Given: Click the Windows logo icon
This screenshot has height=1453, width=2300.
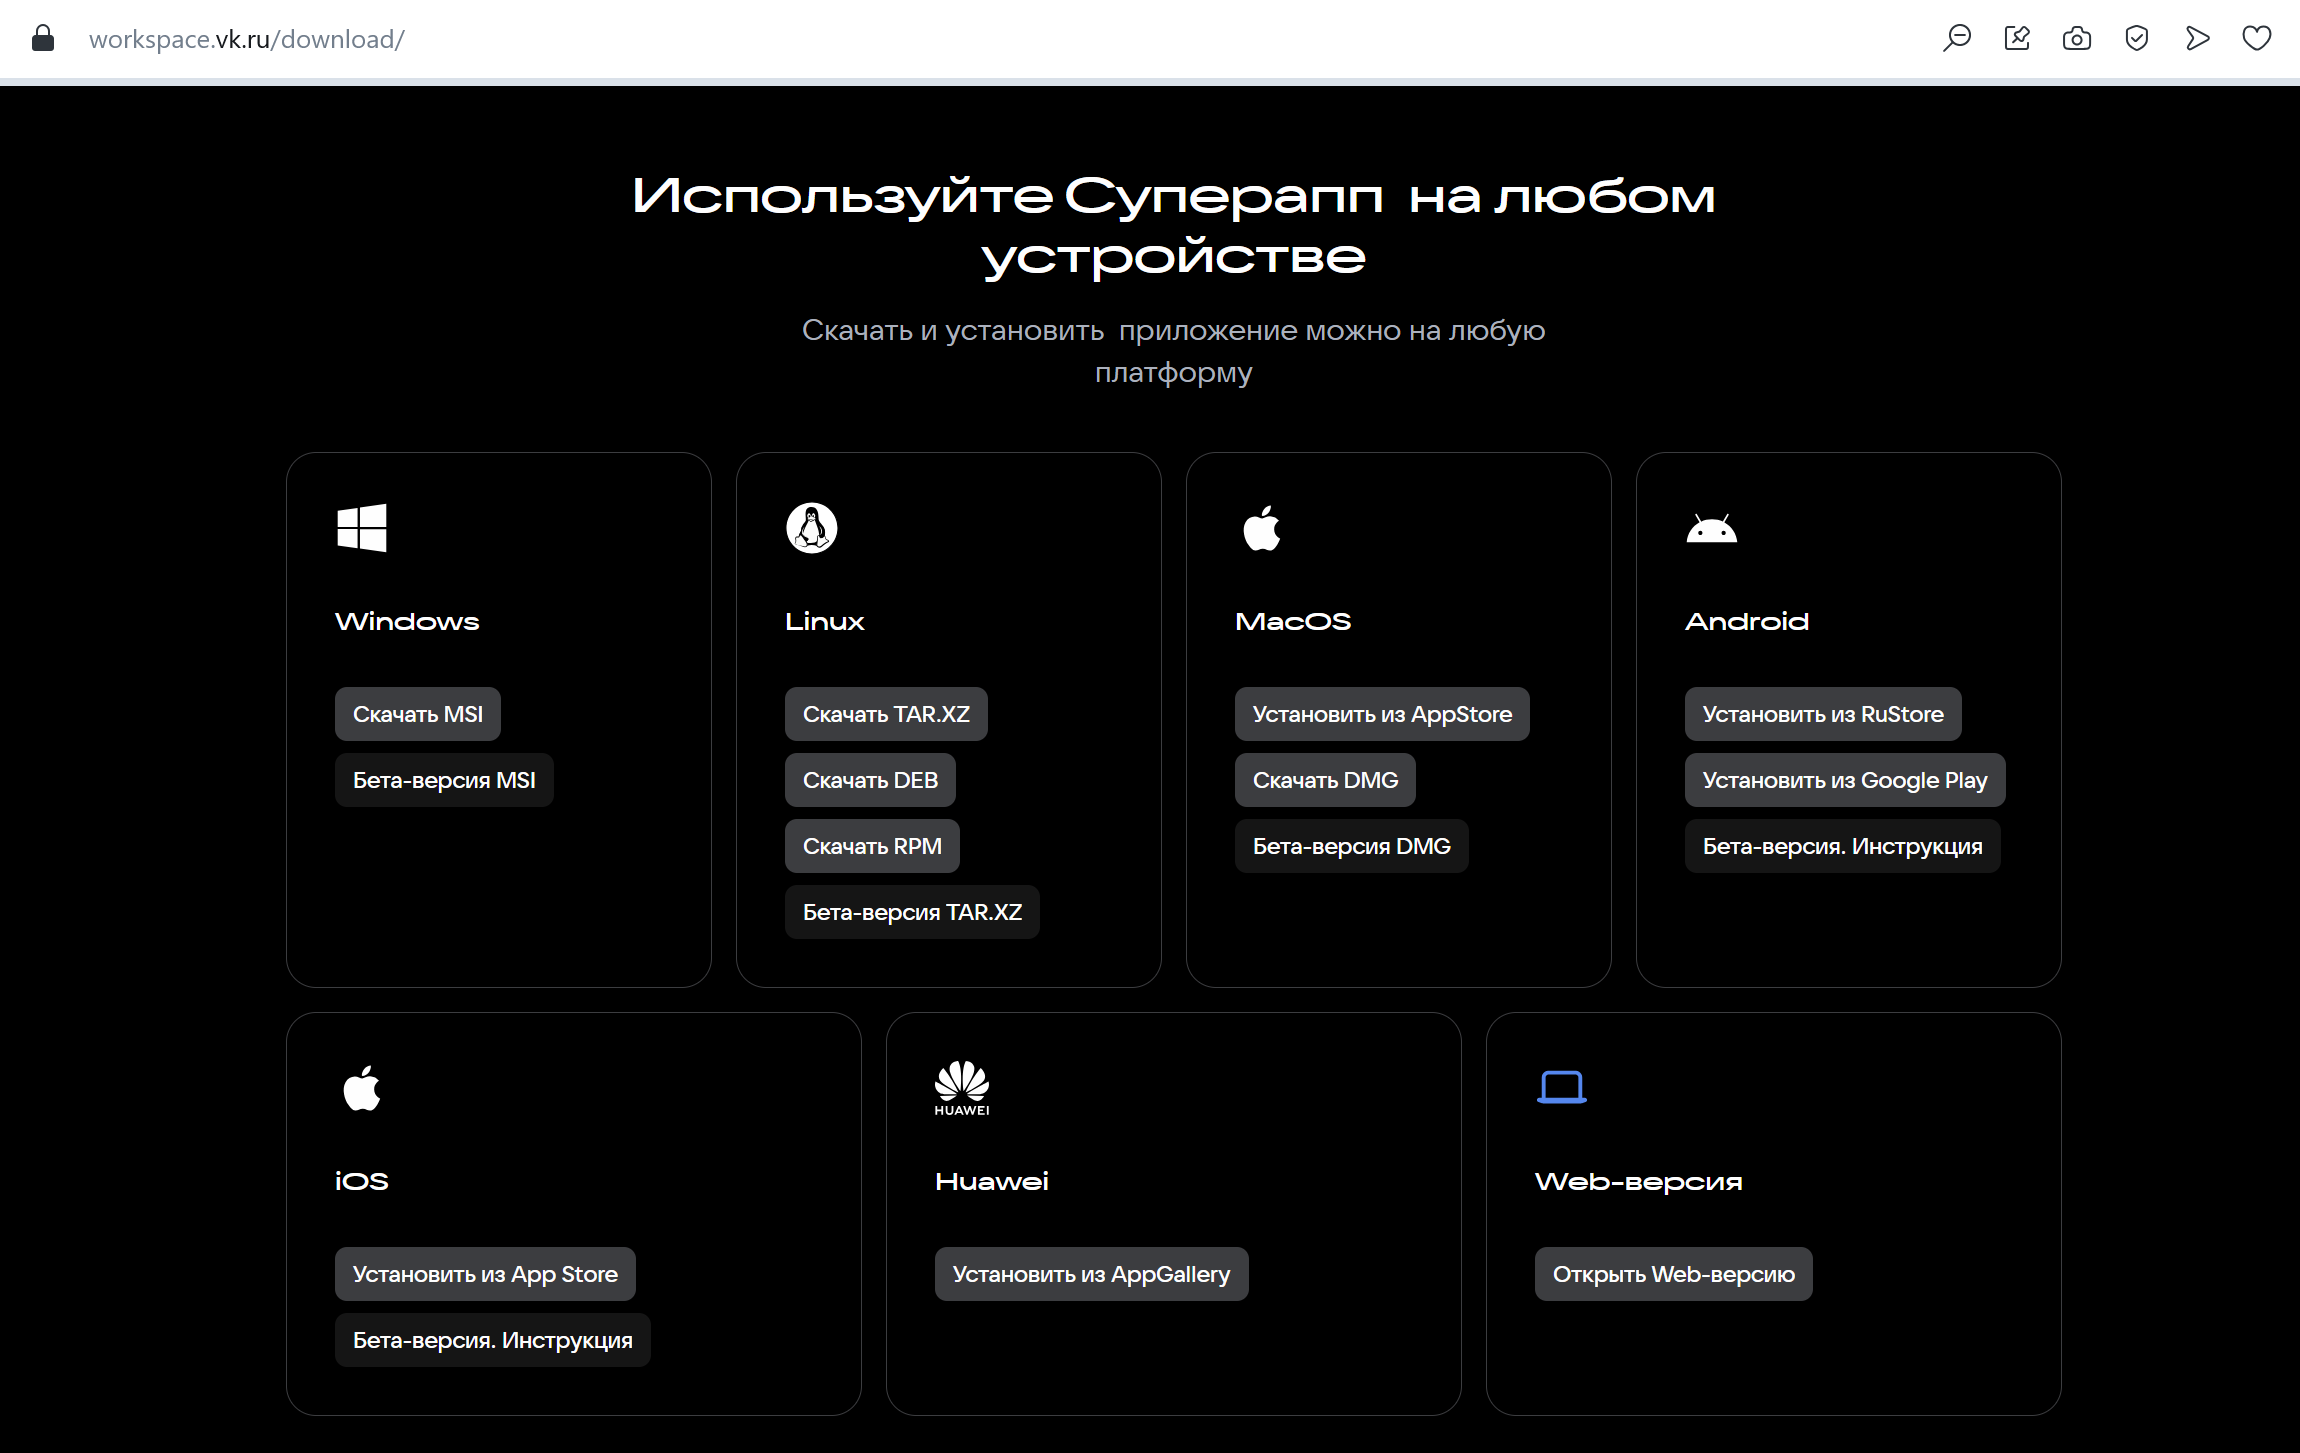Looking at the screenshot, I should (361, 527).
